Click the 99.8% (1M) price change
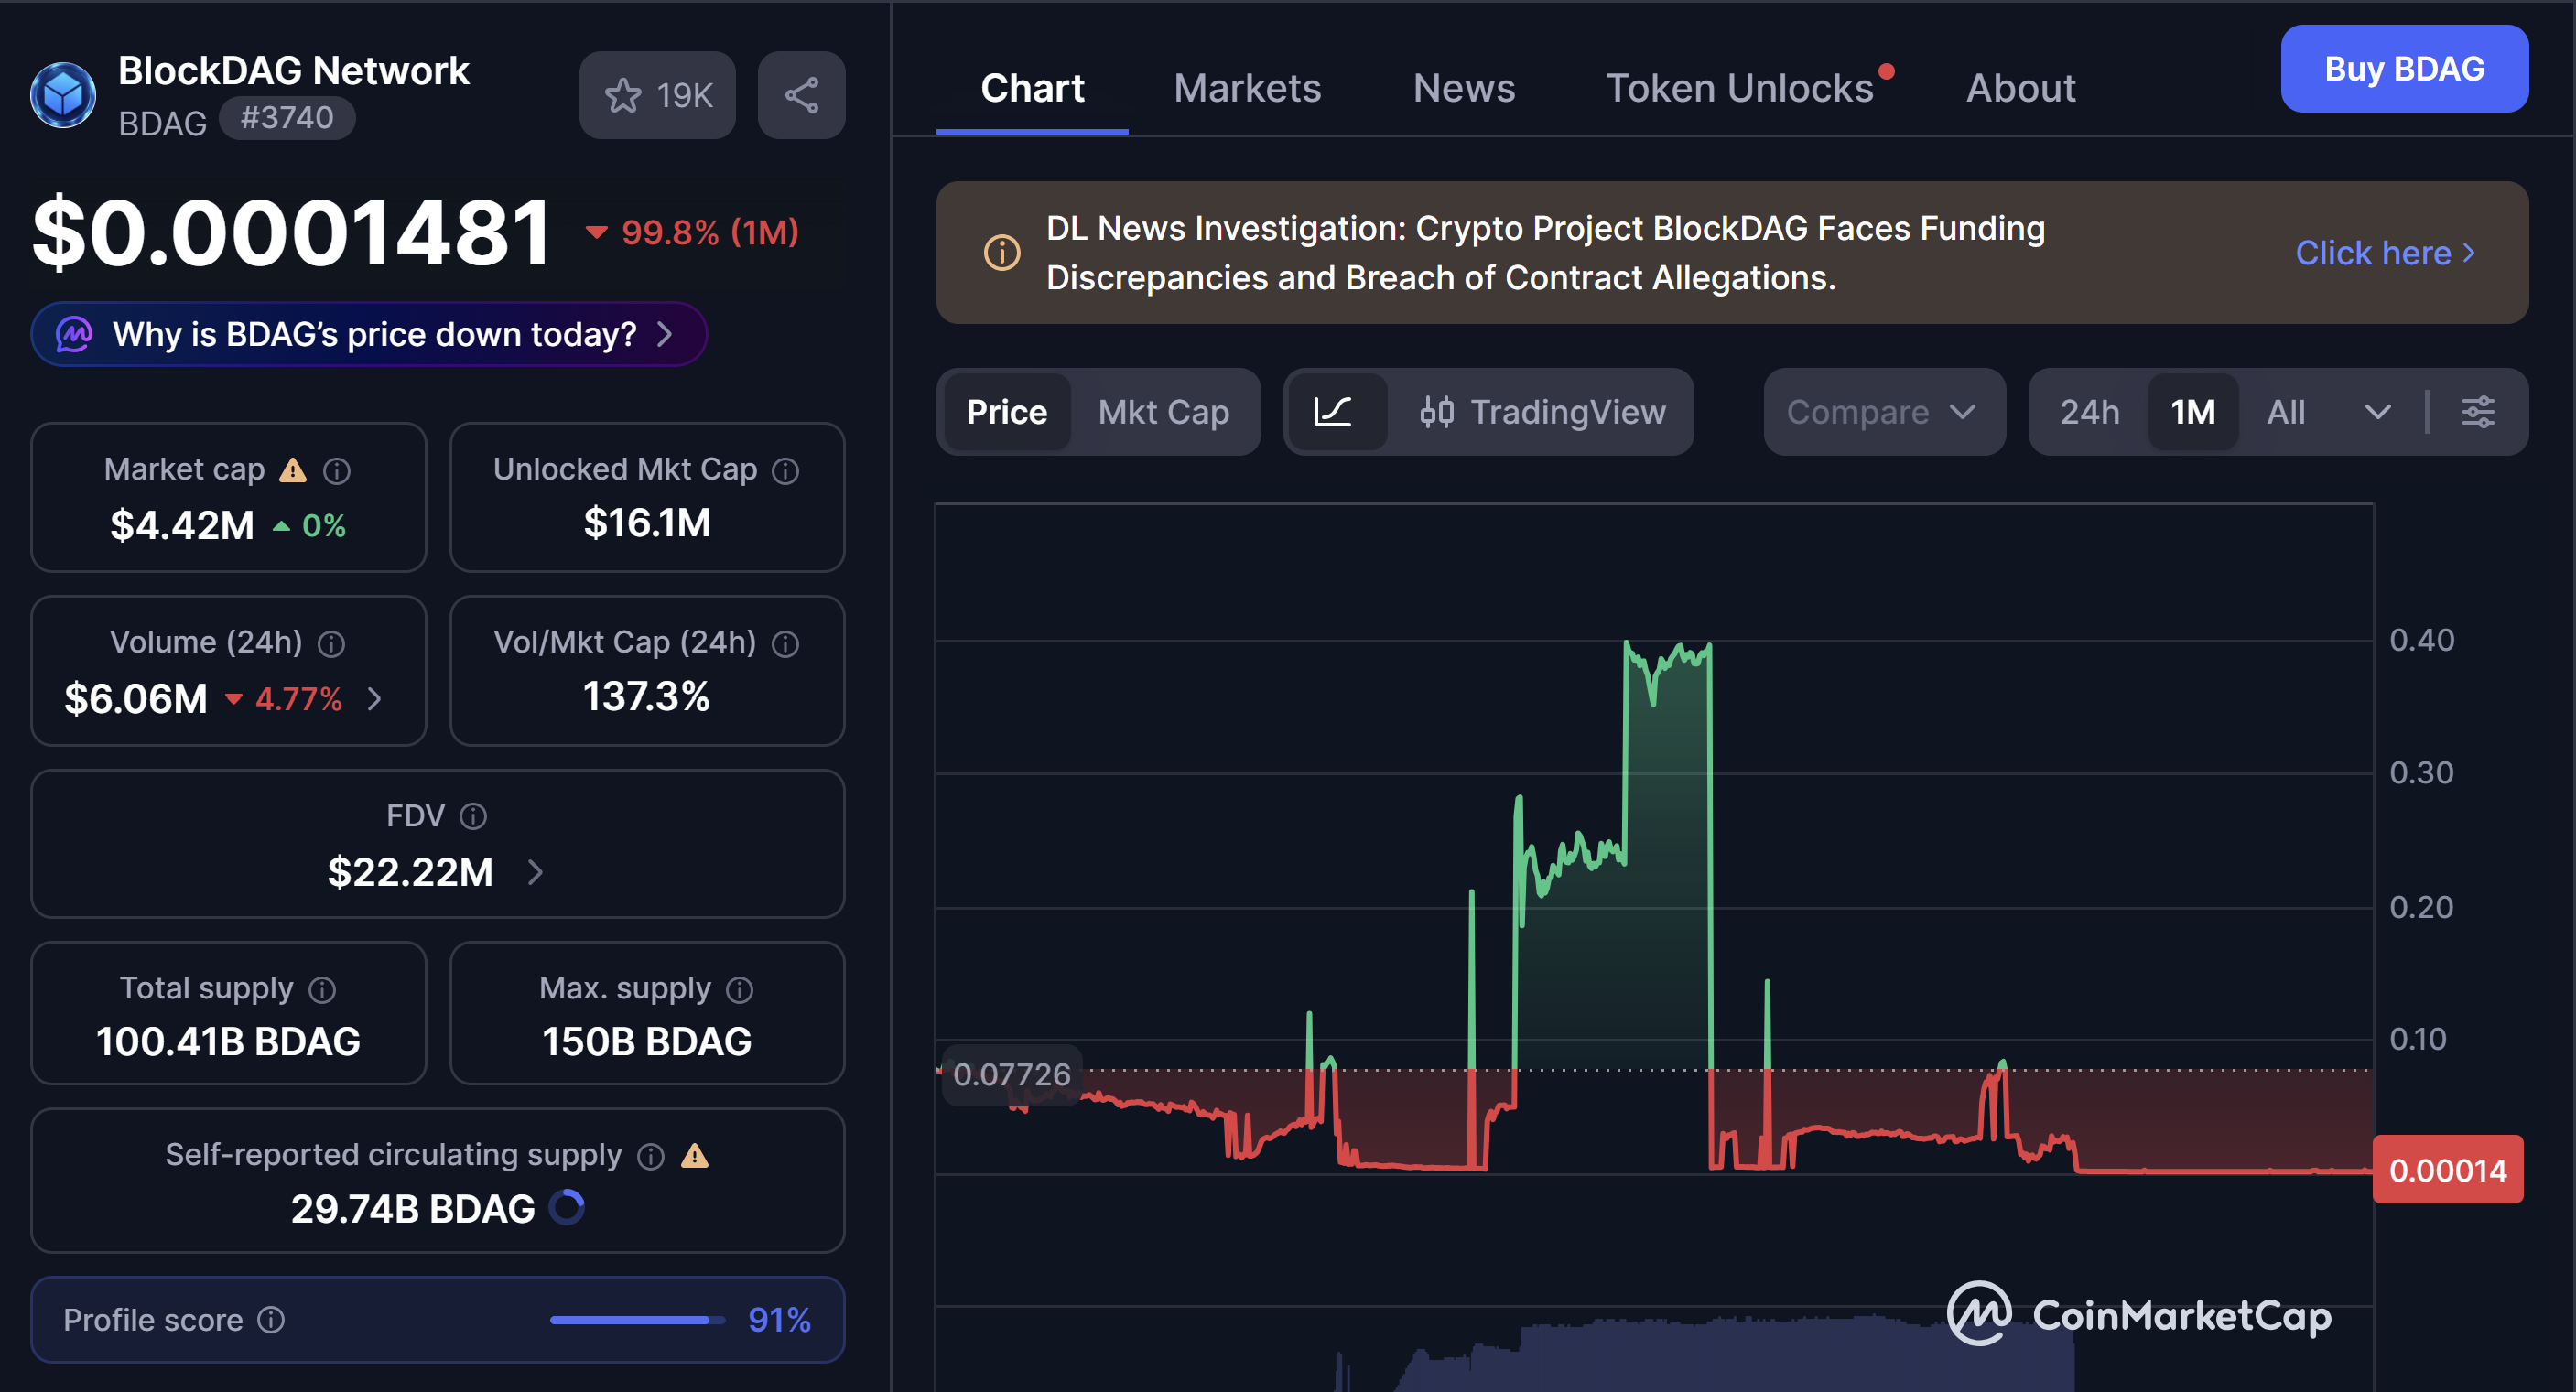Screen dimensions: 2576x1392 click(x=693, y=233)
